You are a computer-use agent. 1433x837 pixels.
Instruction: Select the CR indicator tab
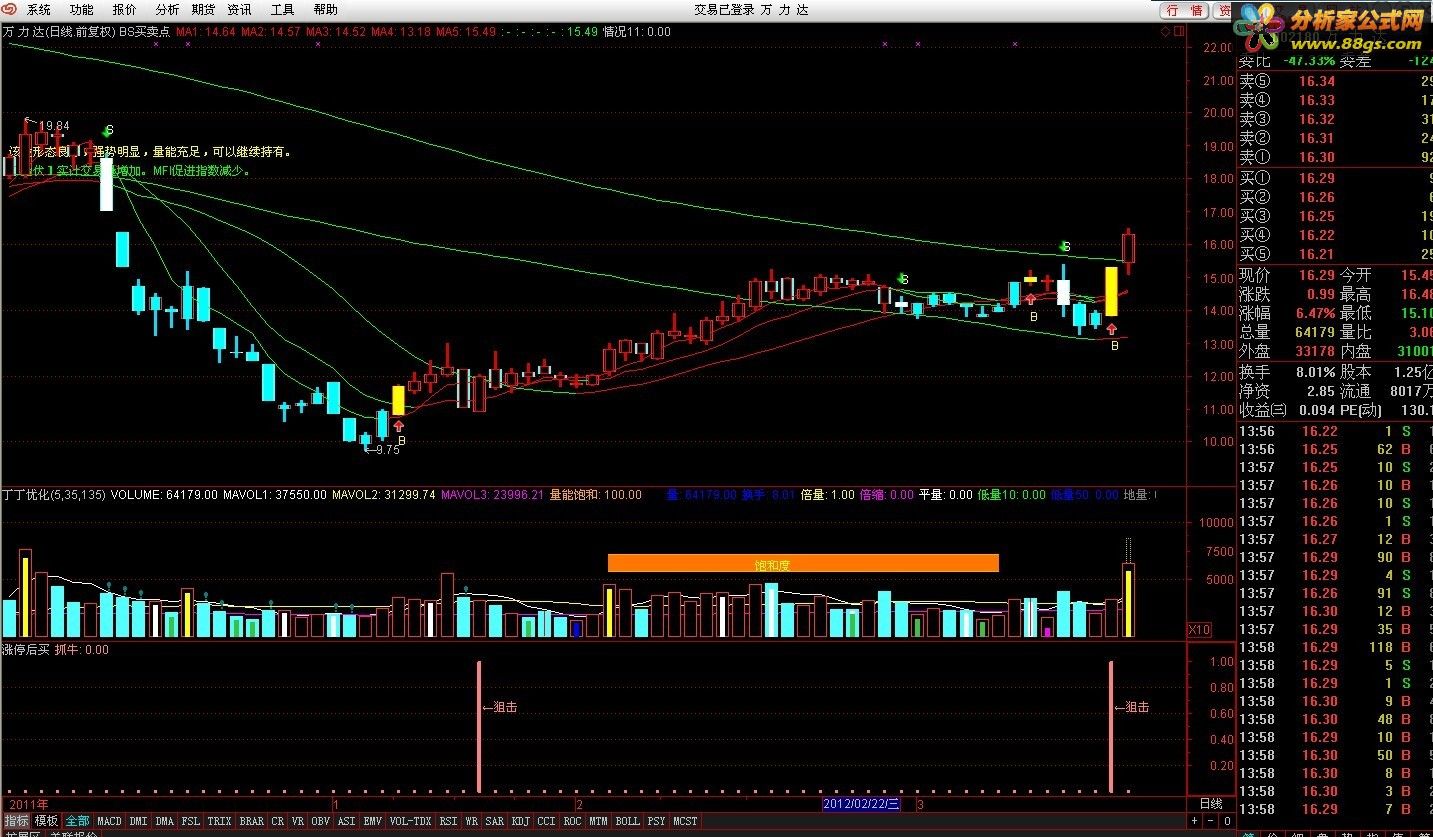[x=277, y=821]
